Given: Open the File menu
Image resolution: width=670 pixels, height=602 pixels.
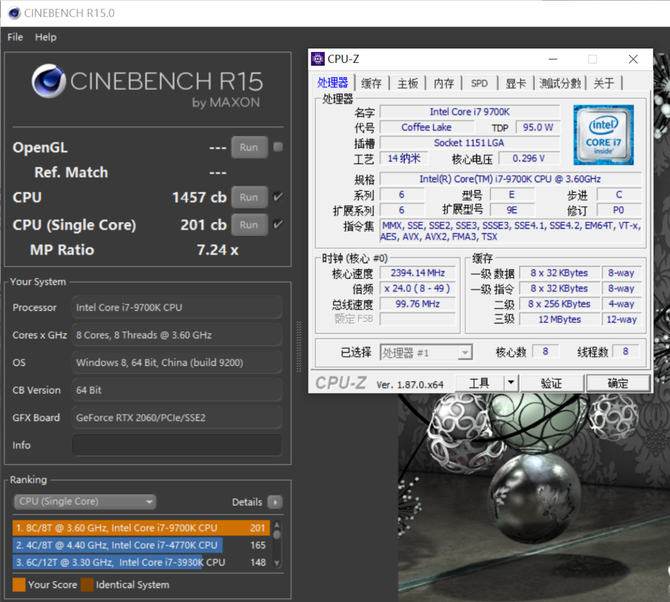Looking at the screenshot, I should click(15, 37).
